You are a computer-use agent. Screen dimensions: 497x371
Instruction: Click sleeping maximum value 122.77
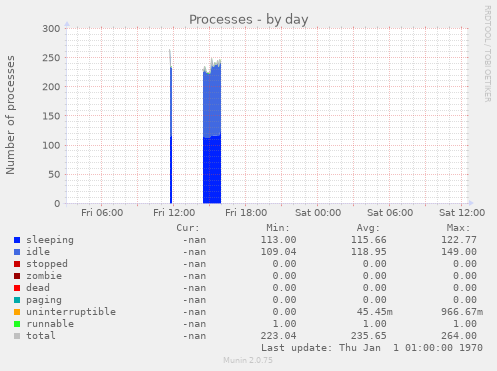pos(459,240)
